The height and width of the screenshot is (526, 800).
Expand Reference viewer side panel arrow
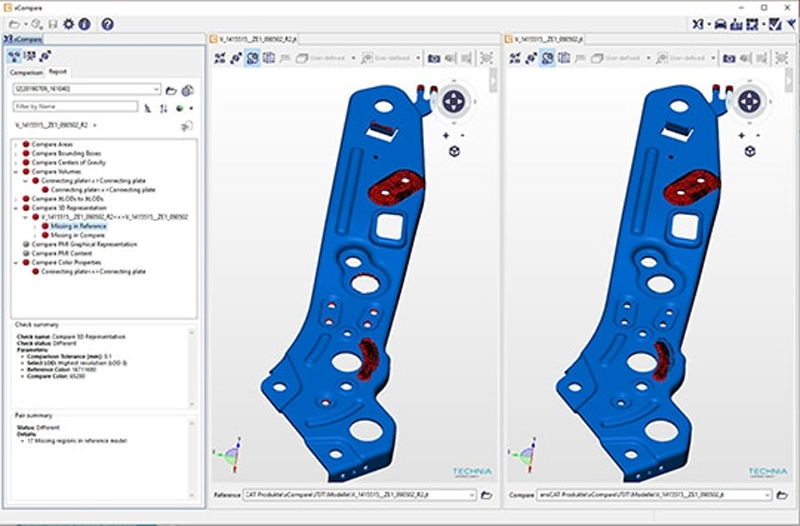point(493,80)
